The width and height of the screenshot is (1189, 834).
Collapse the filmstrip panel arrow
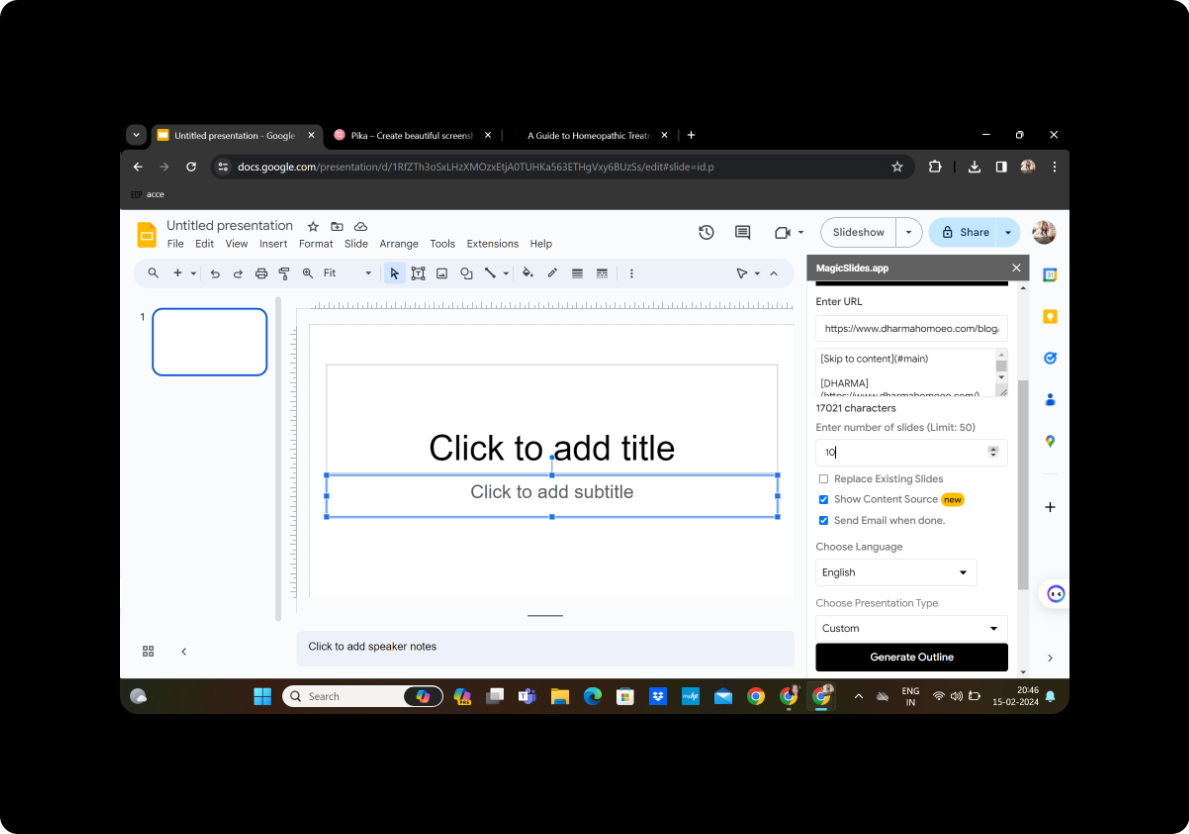pos(184,651)
